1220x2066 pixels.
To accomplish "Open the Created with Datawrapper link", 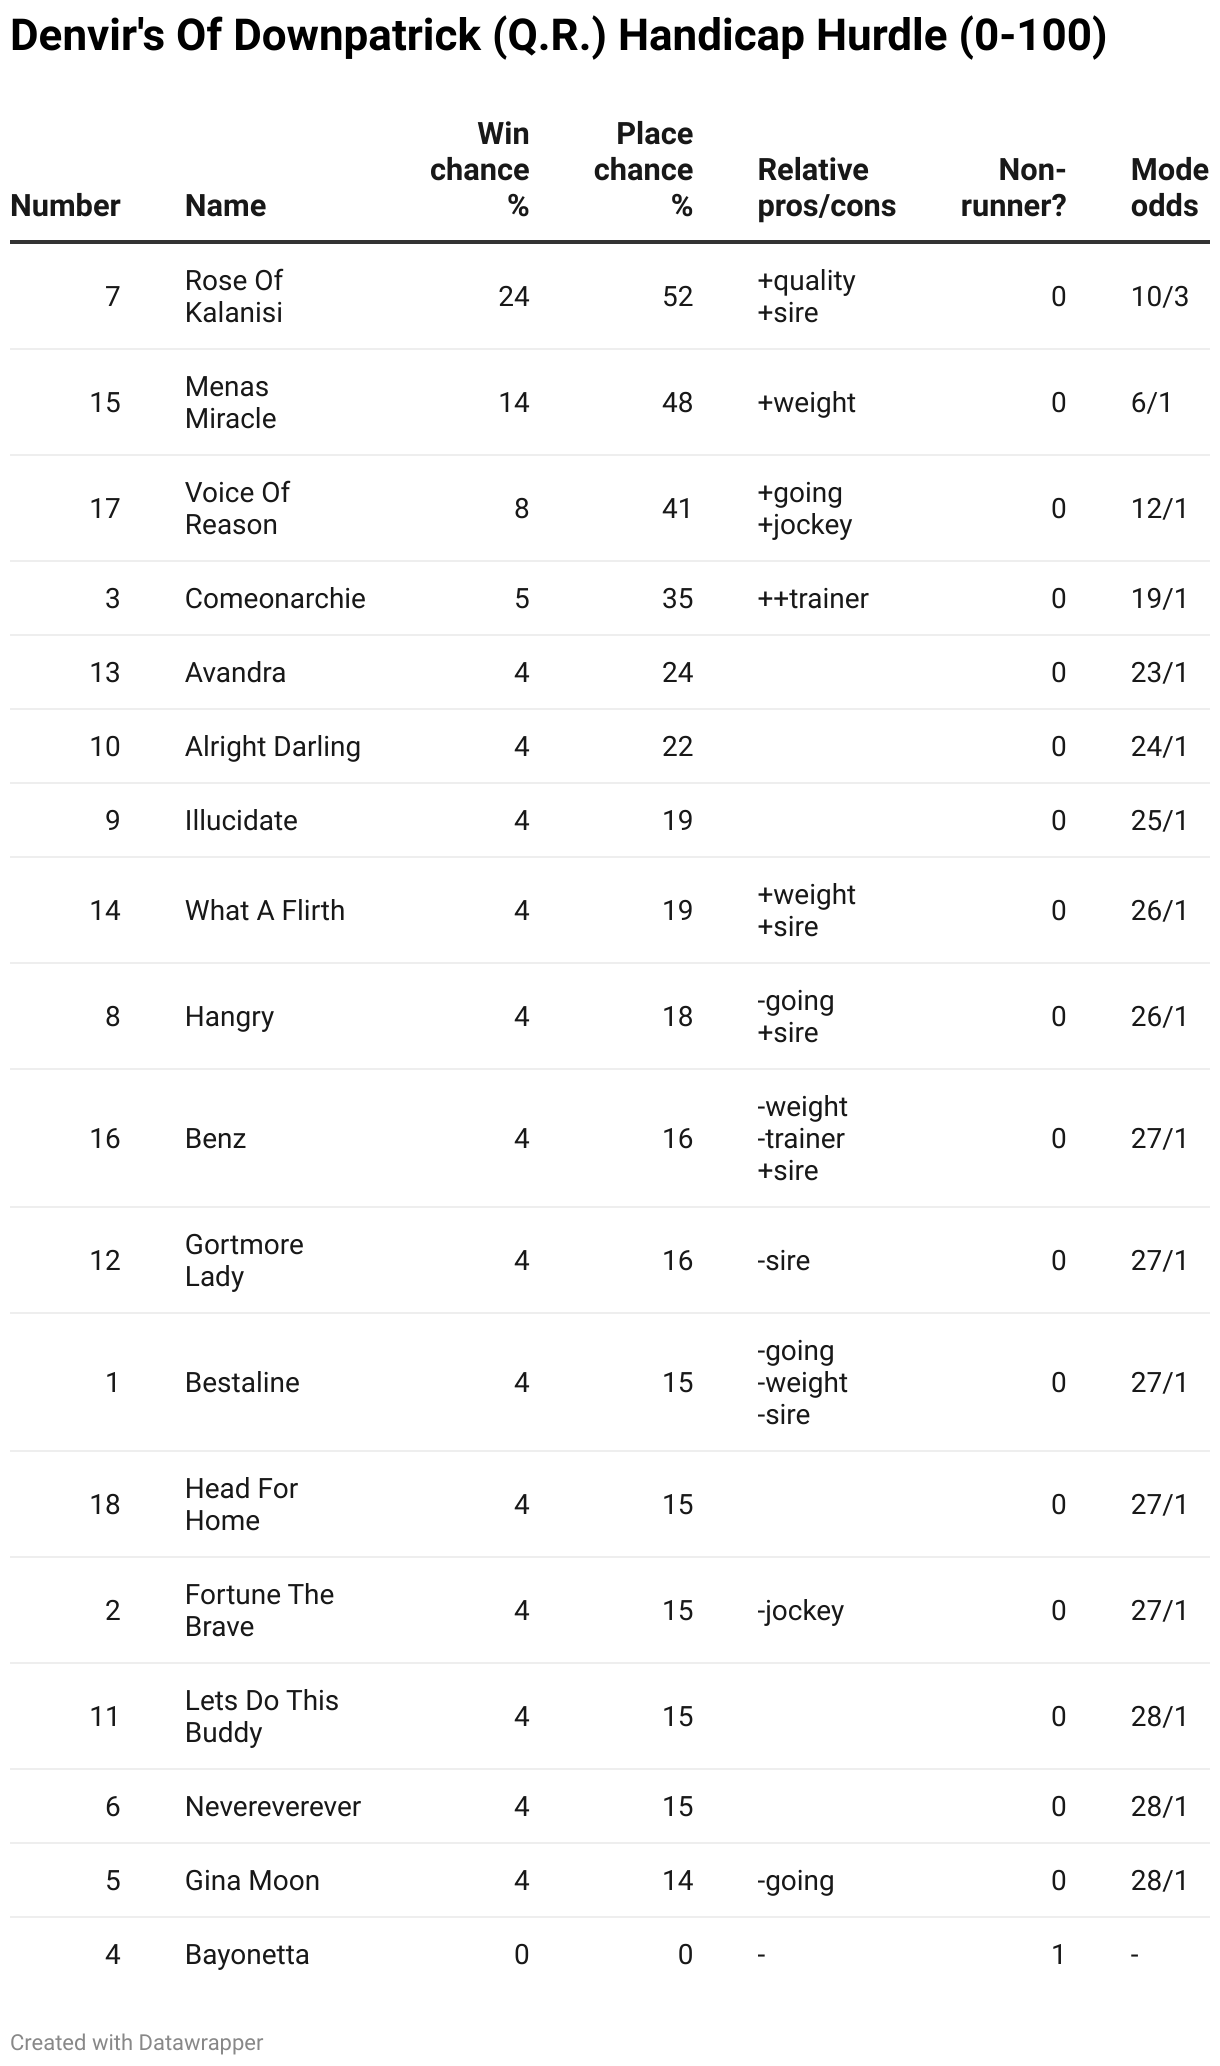I will click(137, 2043).
